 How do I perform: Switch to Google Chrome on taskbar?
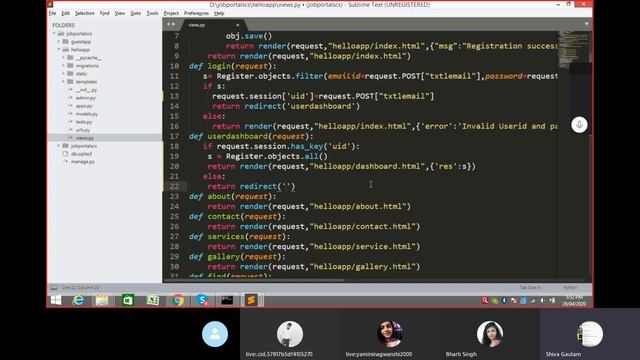pos(178,300)
